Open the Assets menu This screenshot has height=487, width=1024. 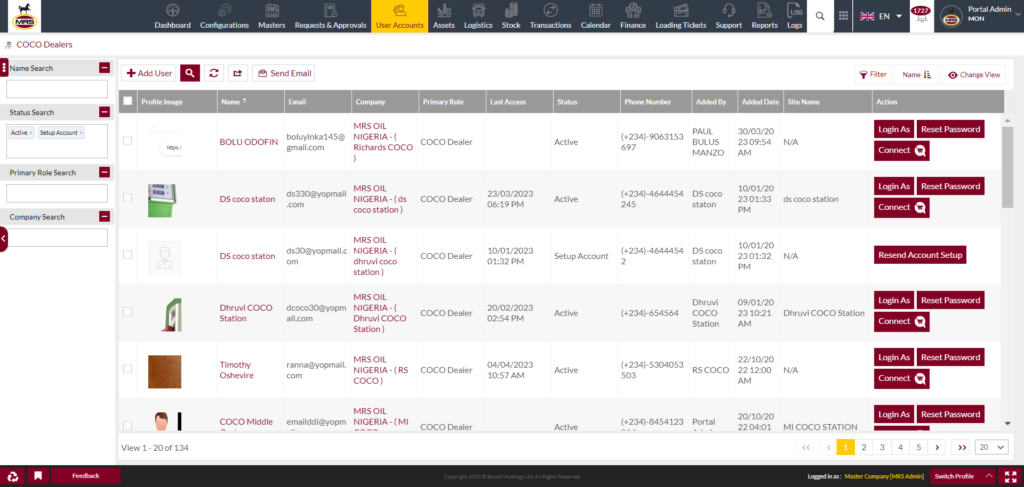(444, 16)
